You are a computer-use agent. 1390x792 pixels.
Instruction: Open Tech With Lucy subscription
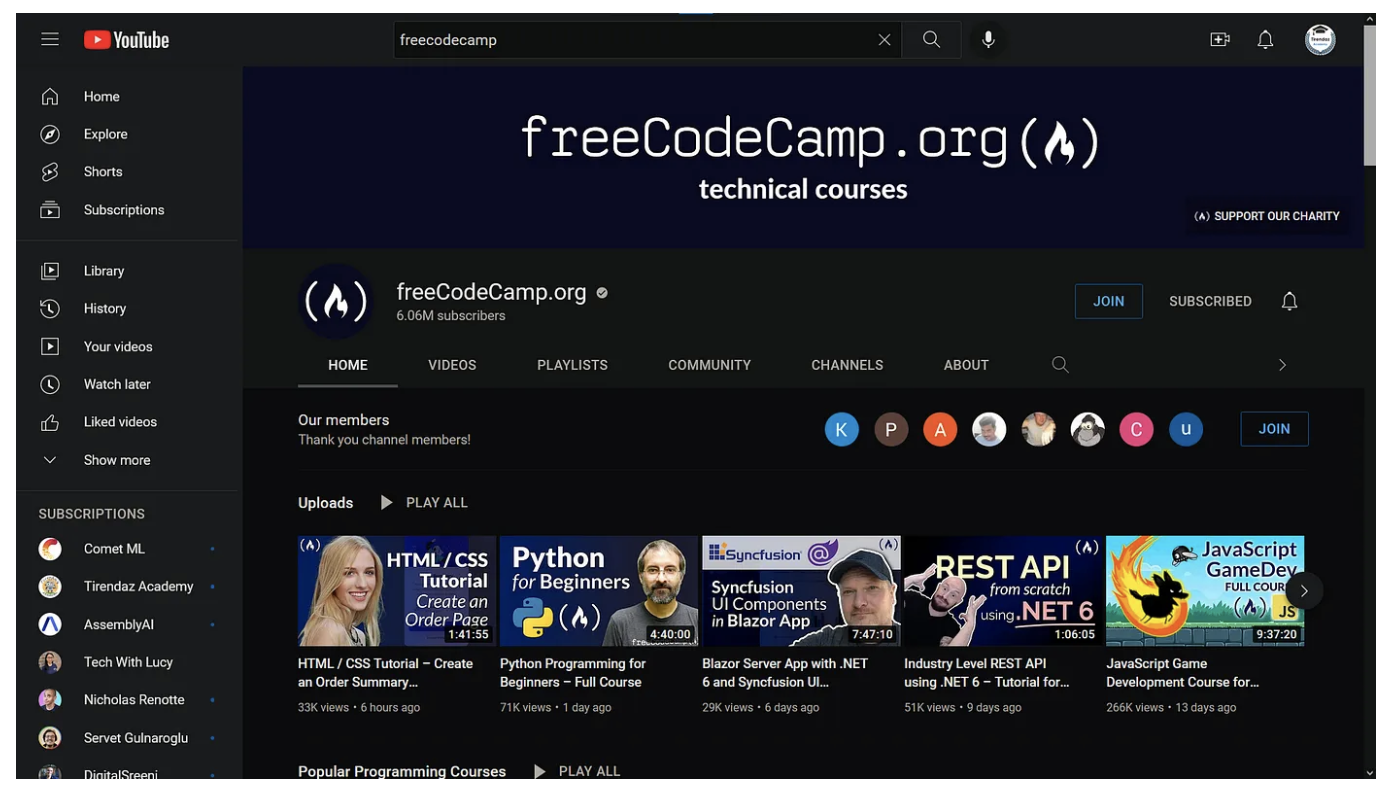tap(129, 662)
